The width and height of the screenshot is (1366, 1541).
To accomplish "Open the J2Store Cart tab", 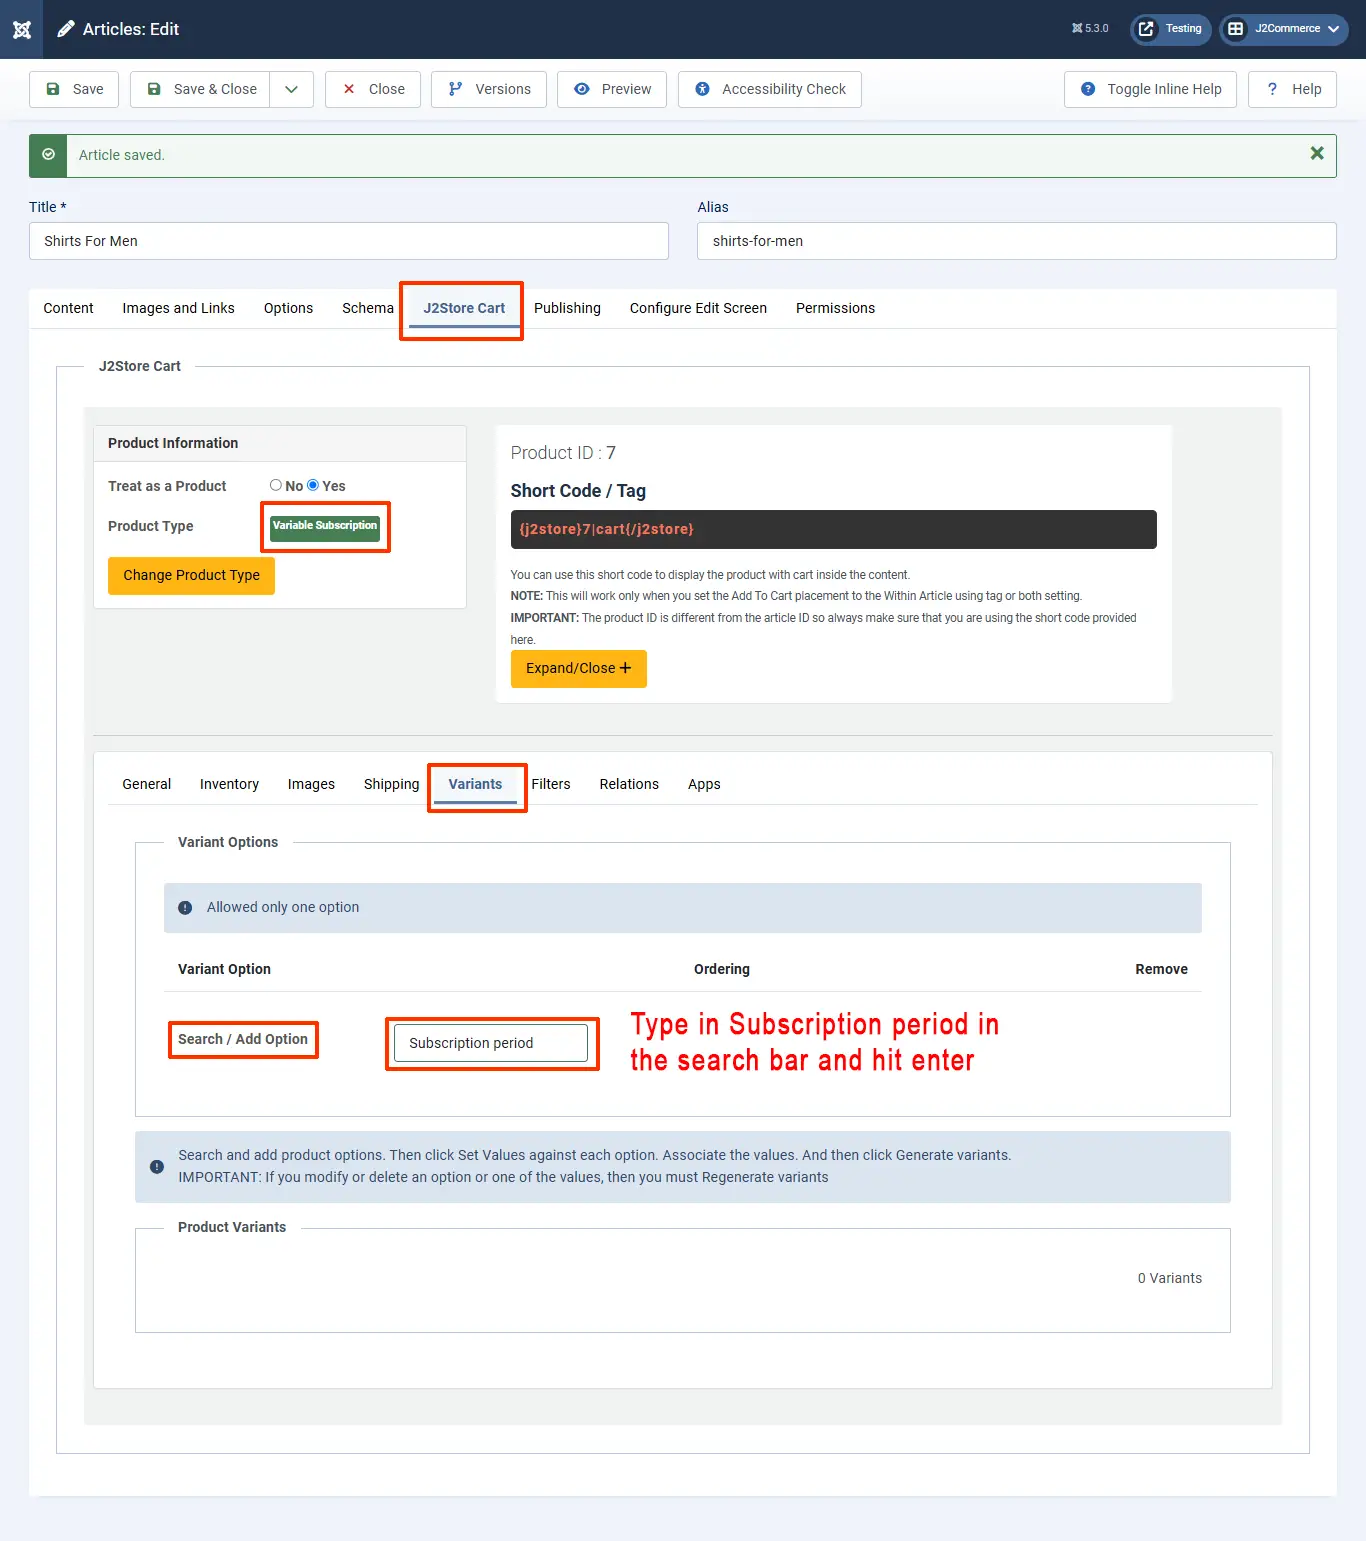I will click(x=464, y=308).
